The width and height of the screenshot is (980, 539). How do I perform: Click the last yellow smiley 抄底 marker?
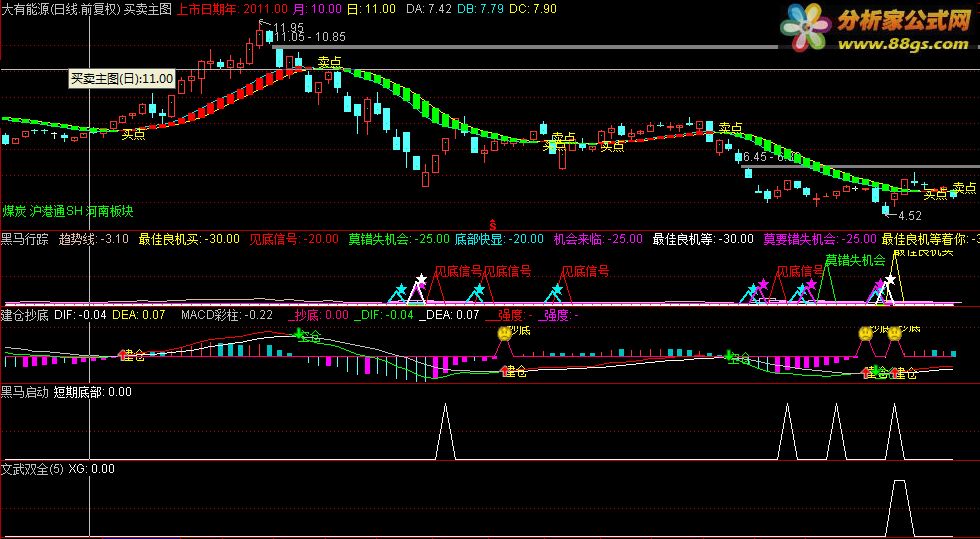point(894,333)
